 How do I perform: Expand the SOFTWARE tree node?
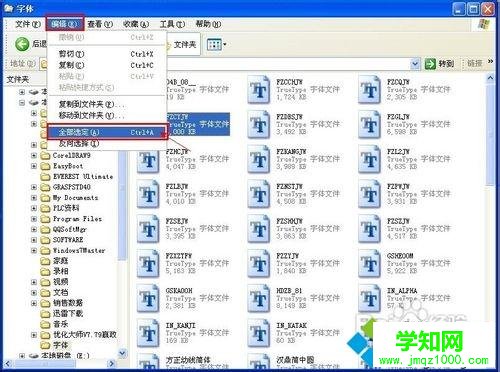[34, 240]
